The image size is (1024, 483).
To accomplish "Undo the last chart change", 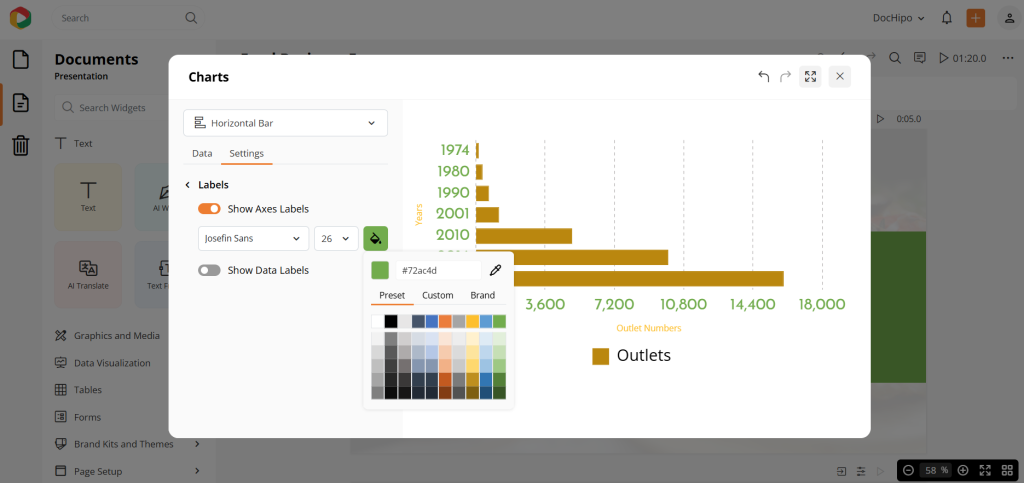I will coord(763,76).
